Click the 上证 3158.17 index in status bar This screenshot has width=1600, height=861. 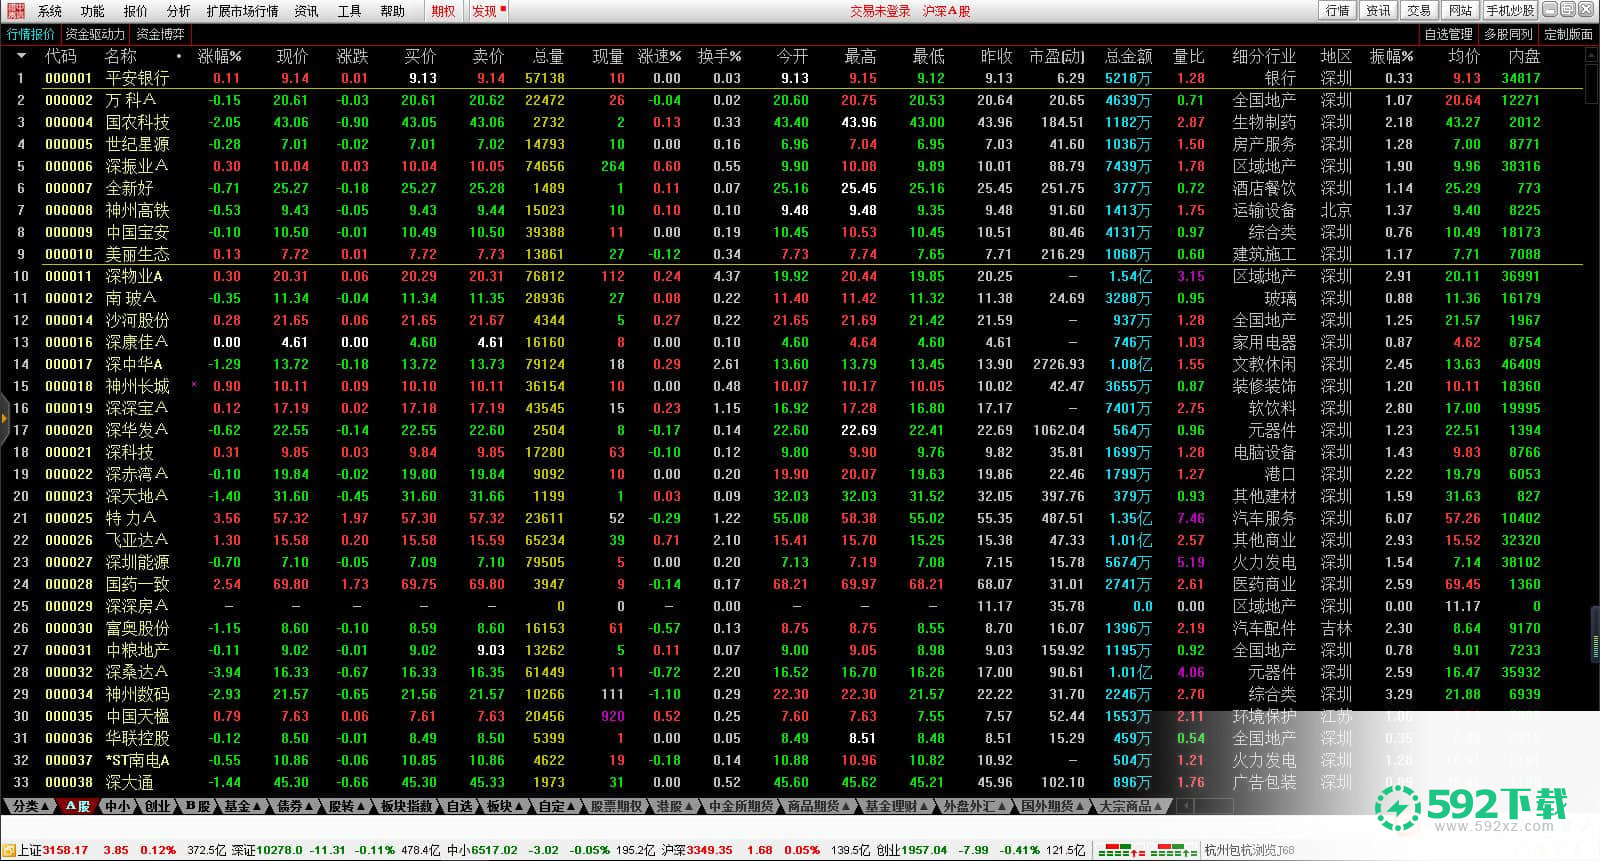click(53, 850)
